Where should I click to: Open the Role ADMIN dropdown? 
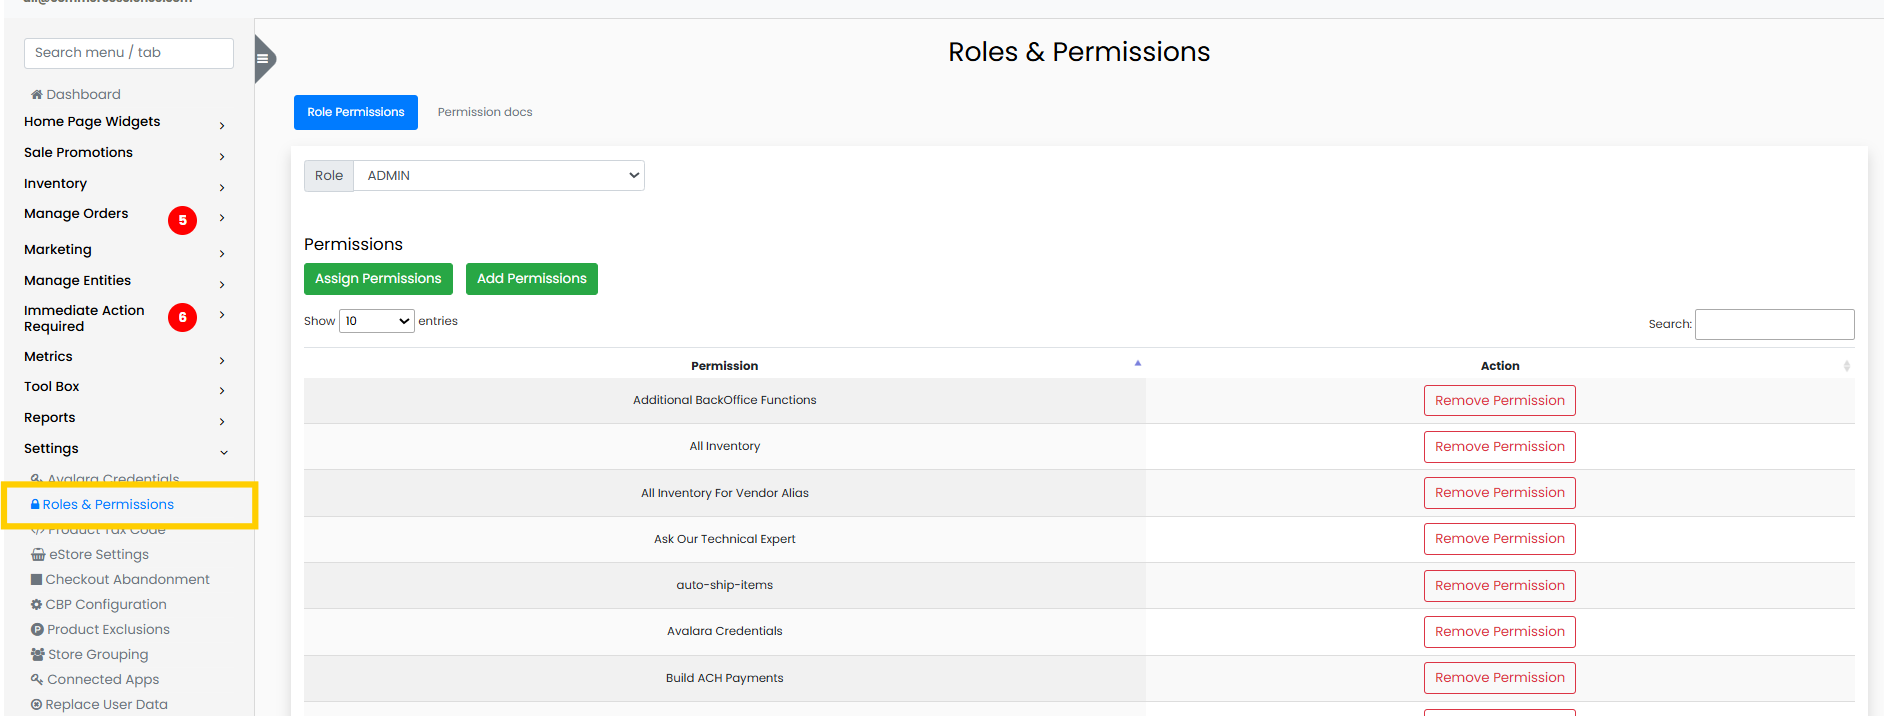pos(499,176)
